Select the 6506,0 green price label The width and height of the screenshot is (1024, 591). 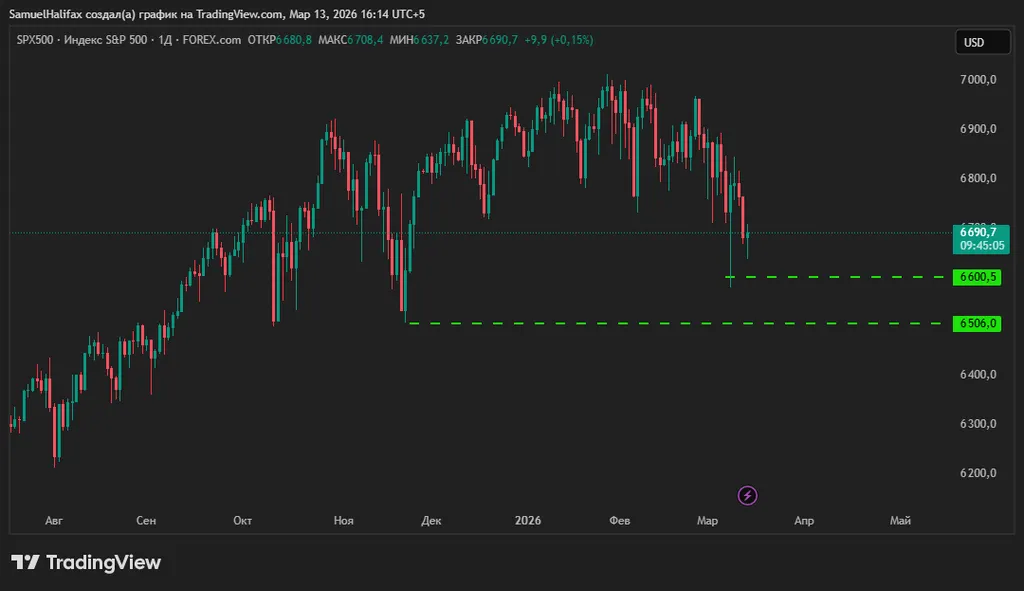[978, 324]
